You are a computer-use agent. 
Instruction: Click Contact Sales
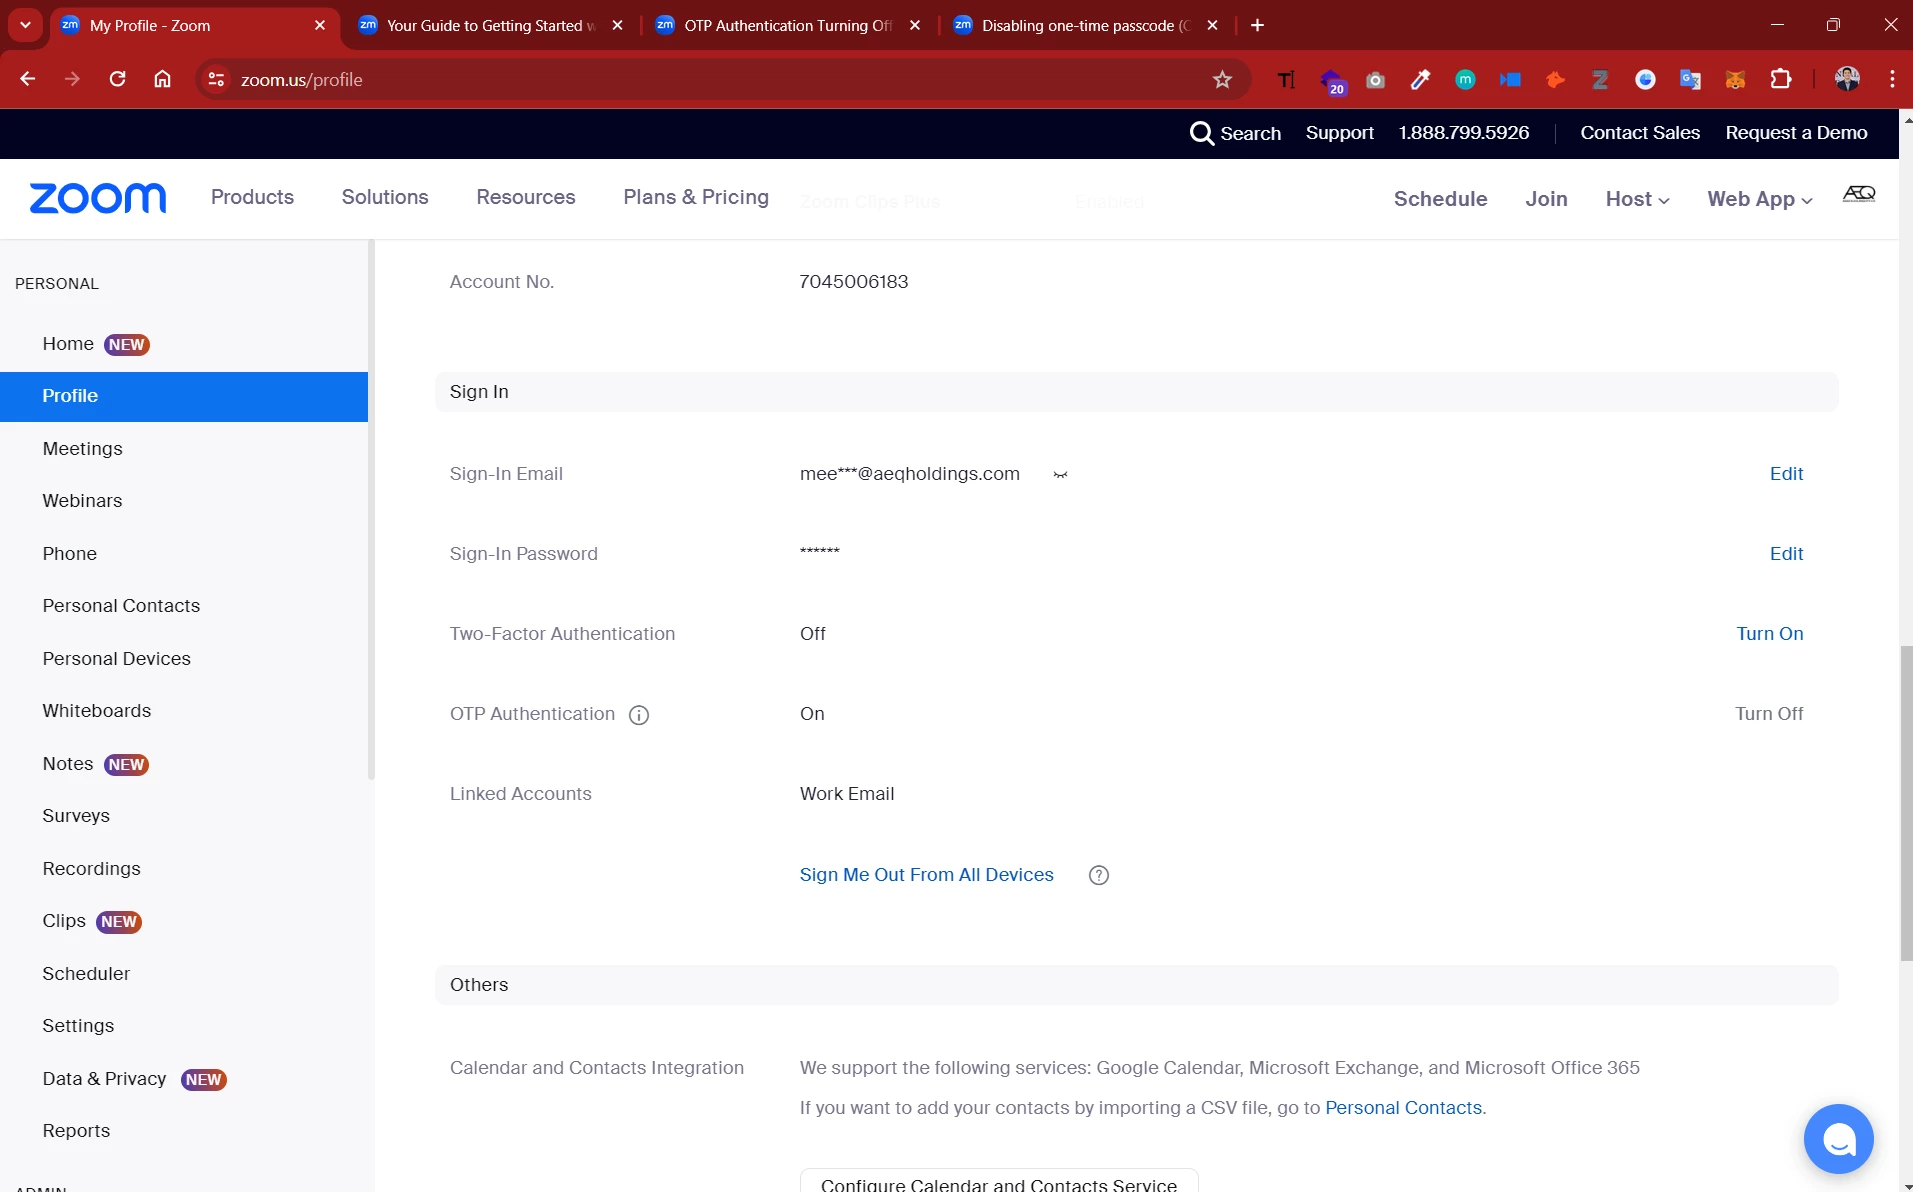pos(1640,133)
